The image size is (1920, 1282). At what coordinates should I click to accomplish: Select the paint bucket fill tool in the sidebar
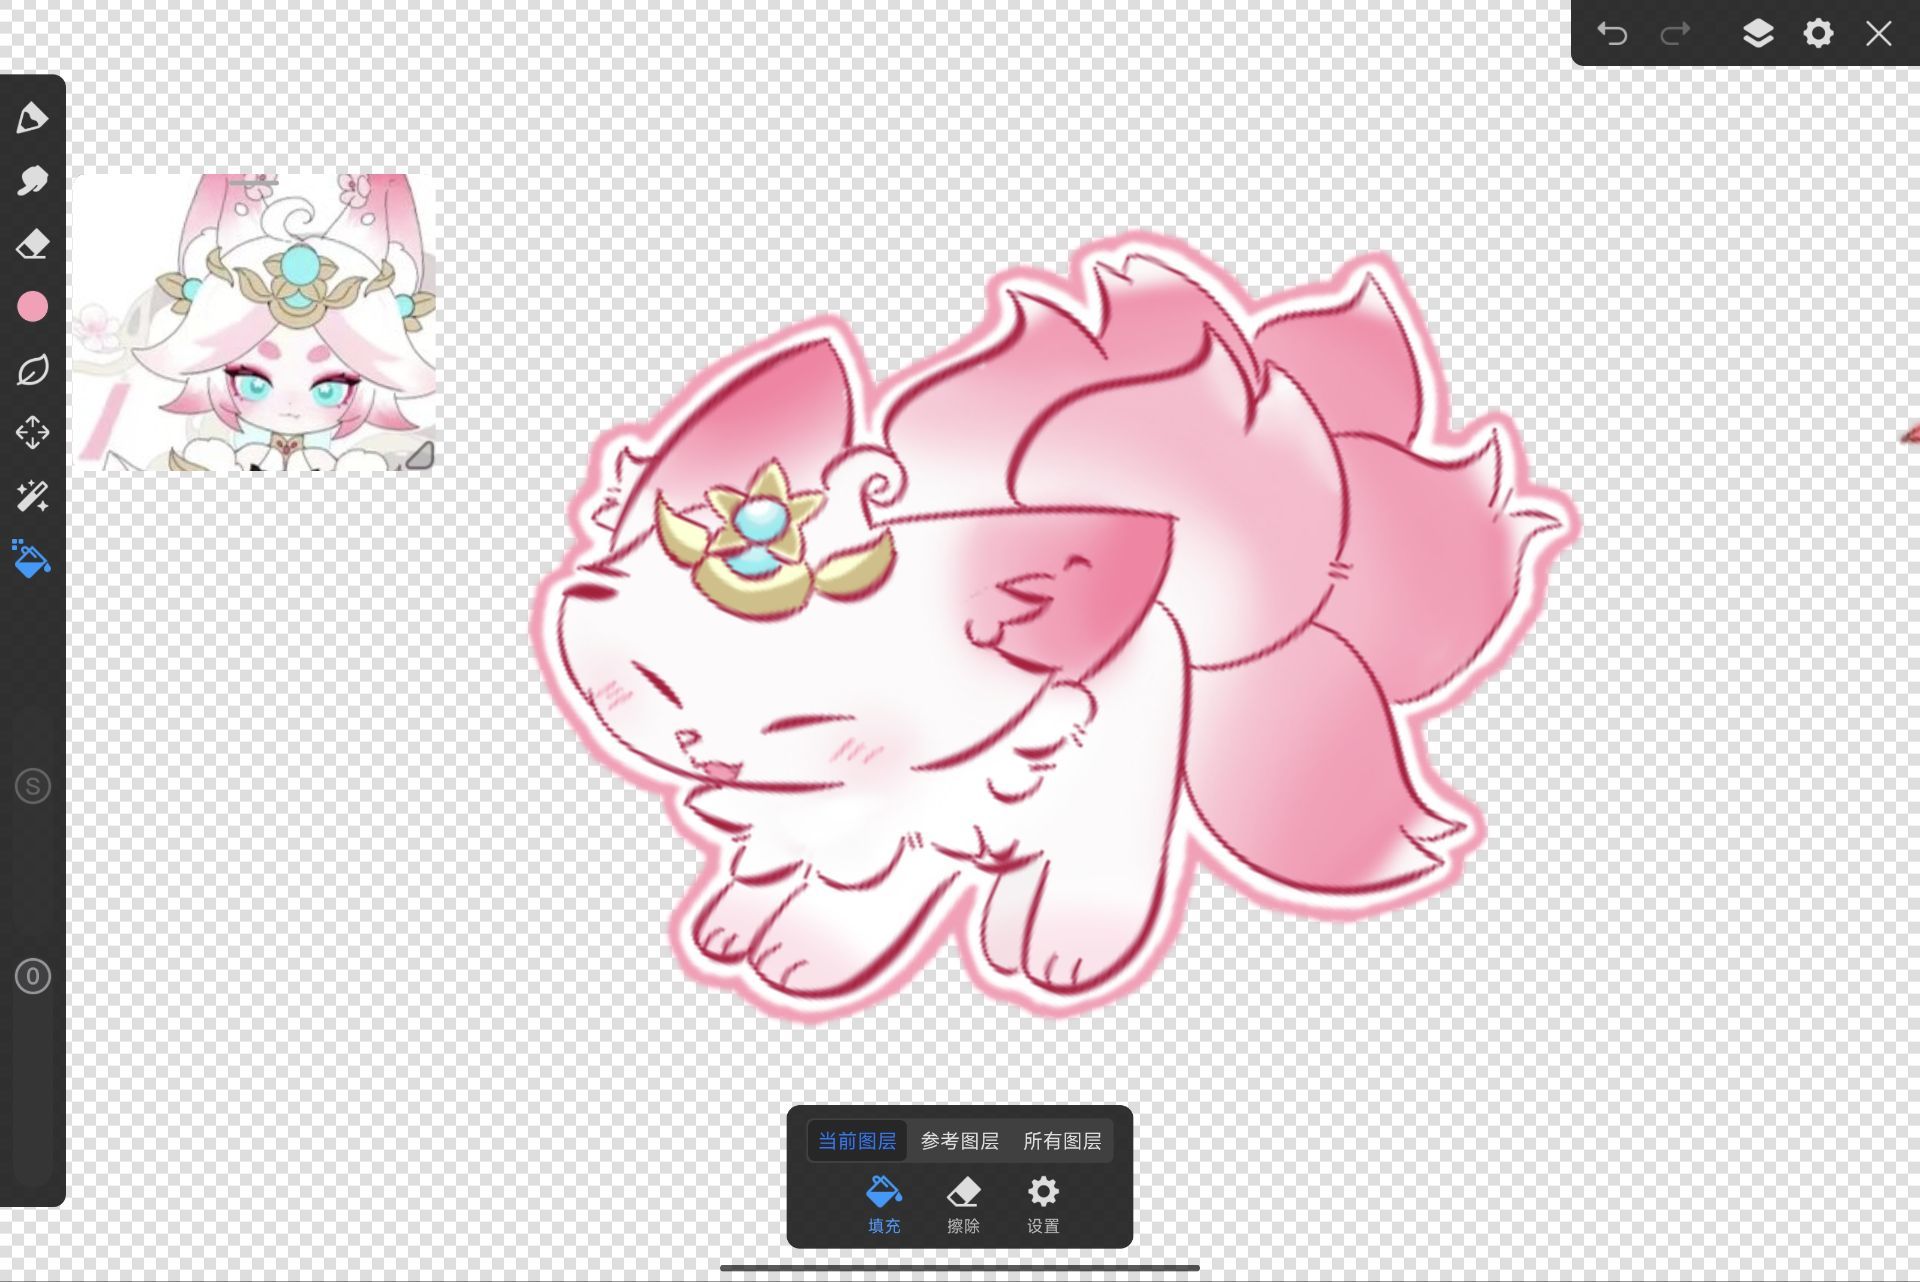[x=31, y=559]
